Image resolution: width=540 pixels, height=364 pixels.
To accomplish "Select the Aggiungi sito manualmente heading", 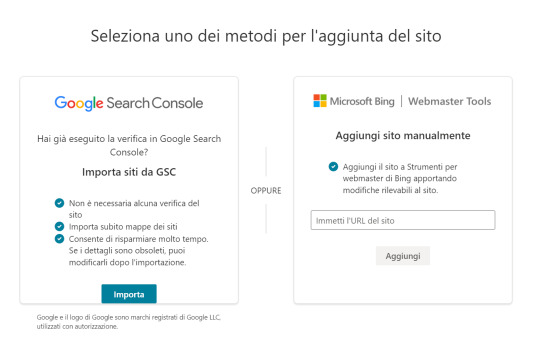I will (403, 135).
